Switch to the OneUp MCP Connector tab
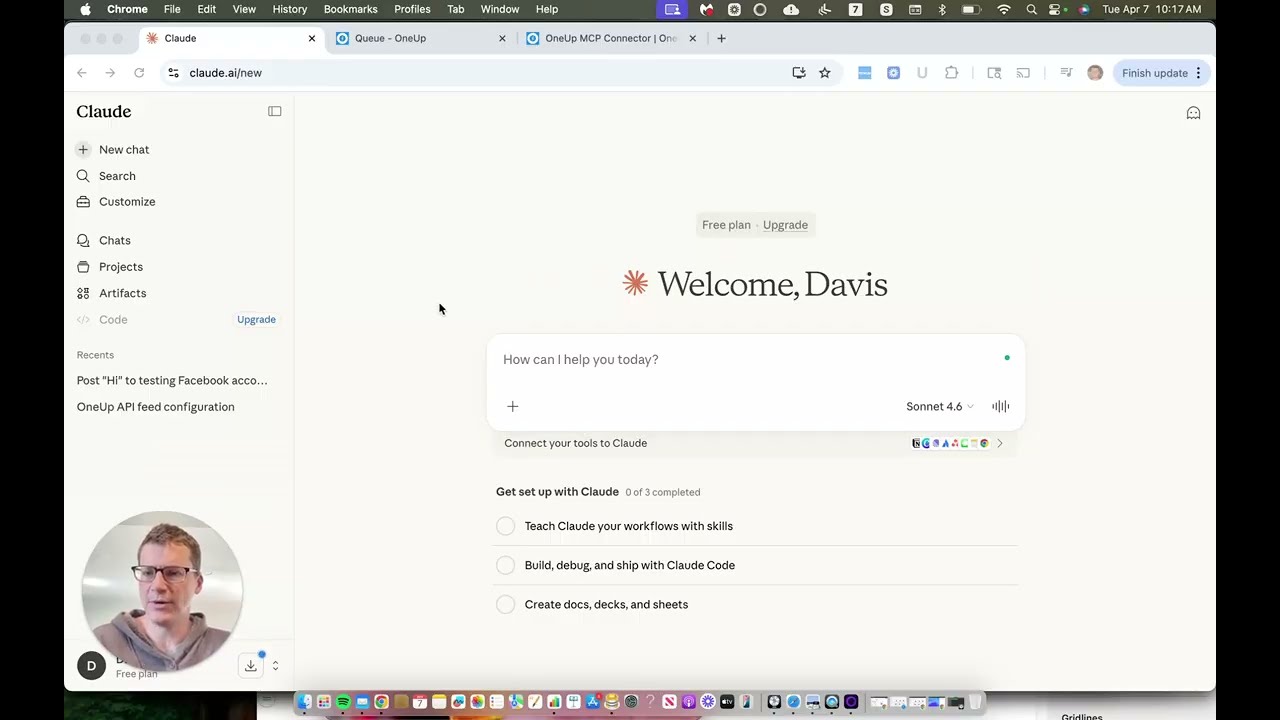 (x=611, y=38)
